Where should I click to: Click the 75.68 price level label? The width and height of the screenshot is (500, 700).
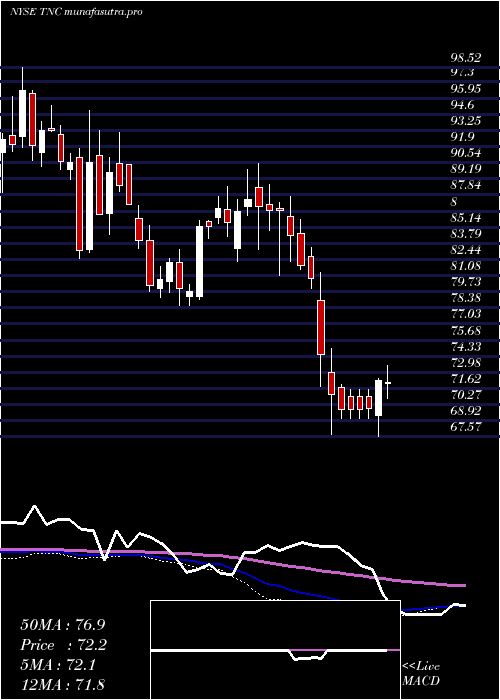click(466, 330)
